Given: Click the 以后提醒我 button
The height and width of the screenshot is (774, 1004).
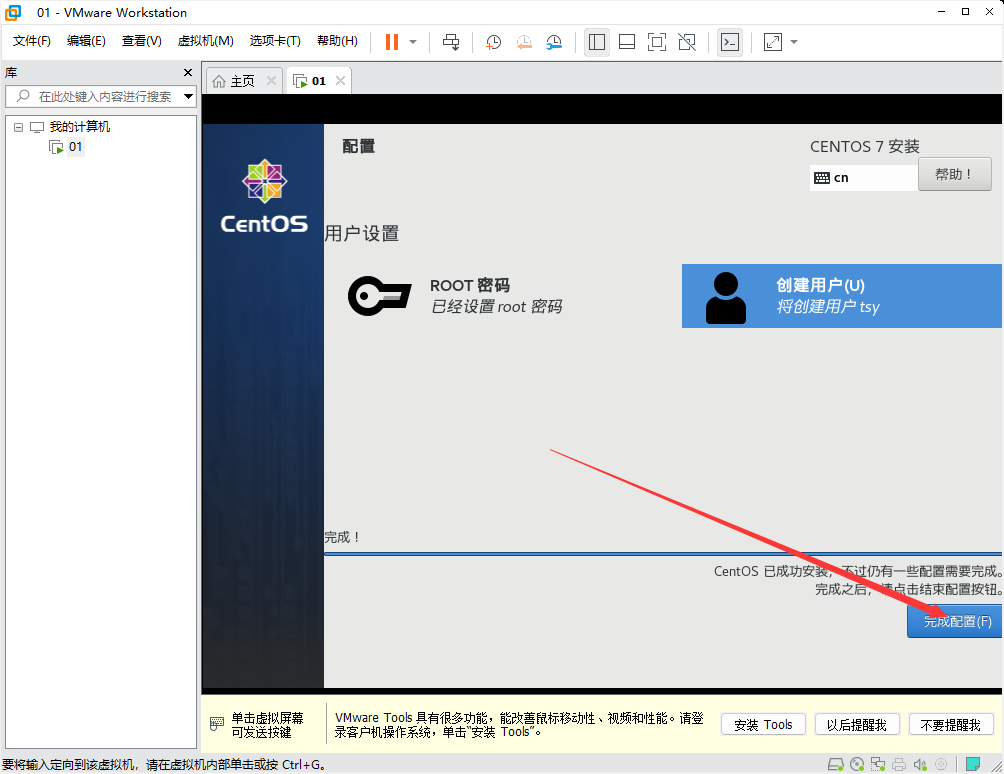Looking at the screenshot, I should click(x=857, y=725).
